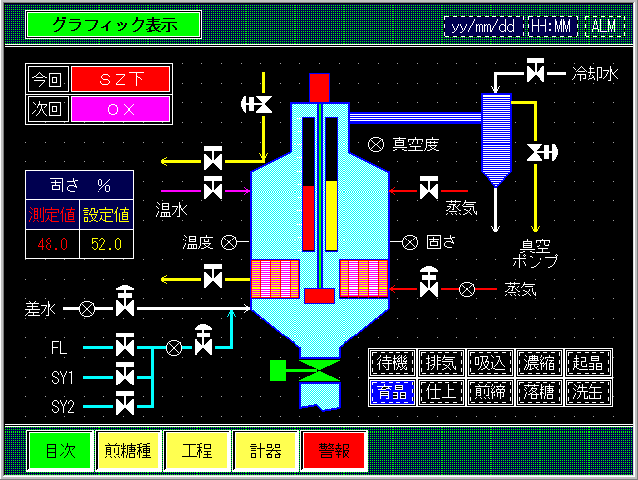Click the valve on the 冷却水 line
Viewport: 638px width, 480px height.
536,72
